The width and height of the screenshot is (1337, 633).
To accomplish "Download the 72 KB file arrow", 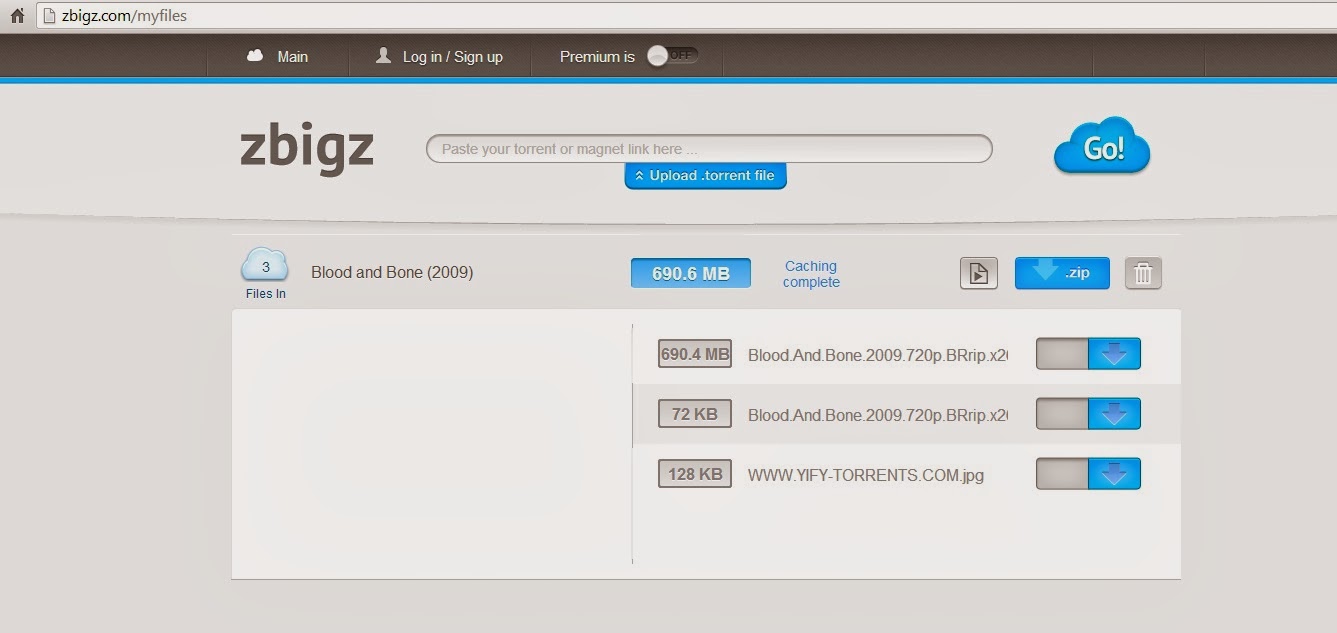I will pyautogui.click(x=1114, y=414).
